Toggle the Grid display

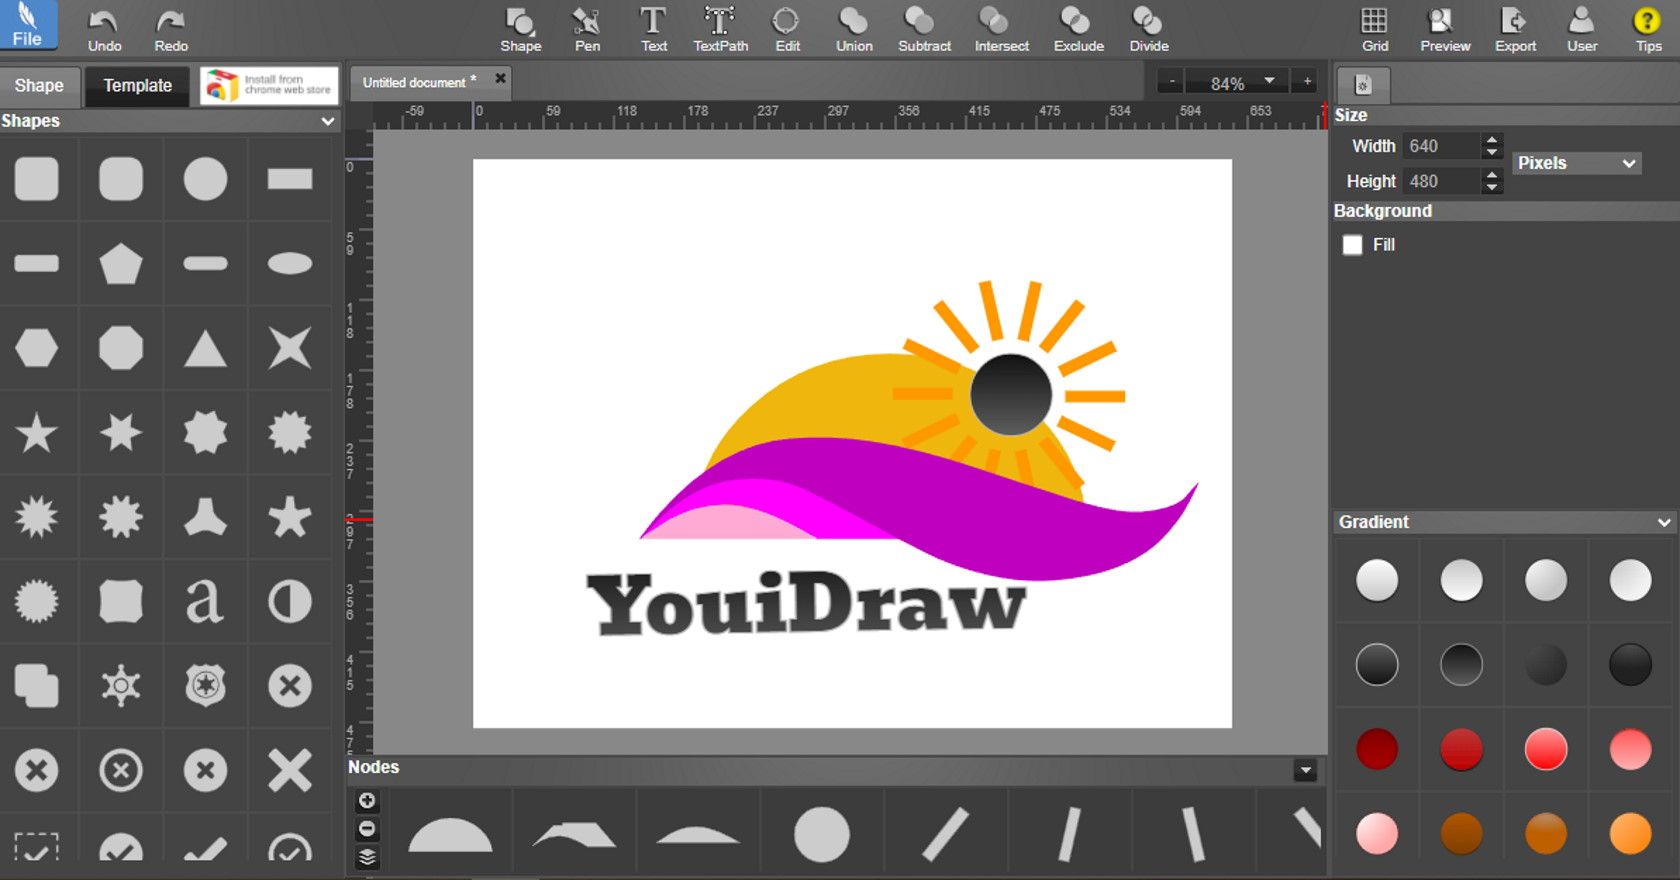pos(1374,29)
